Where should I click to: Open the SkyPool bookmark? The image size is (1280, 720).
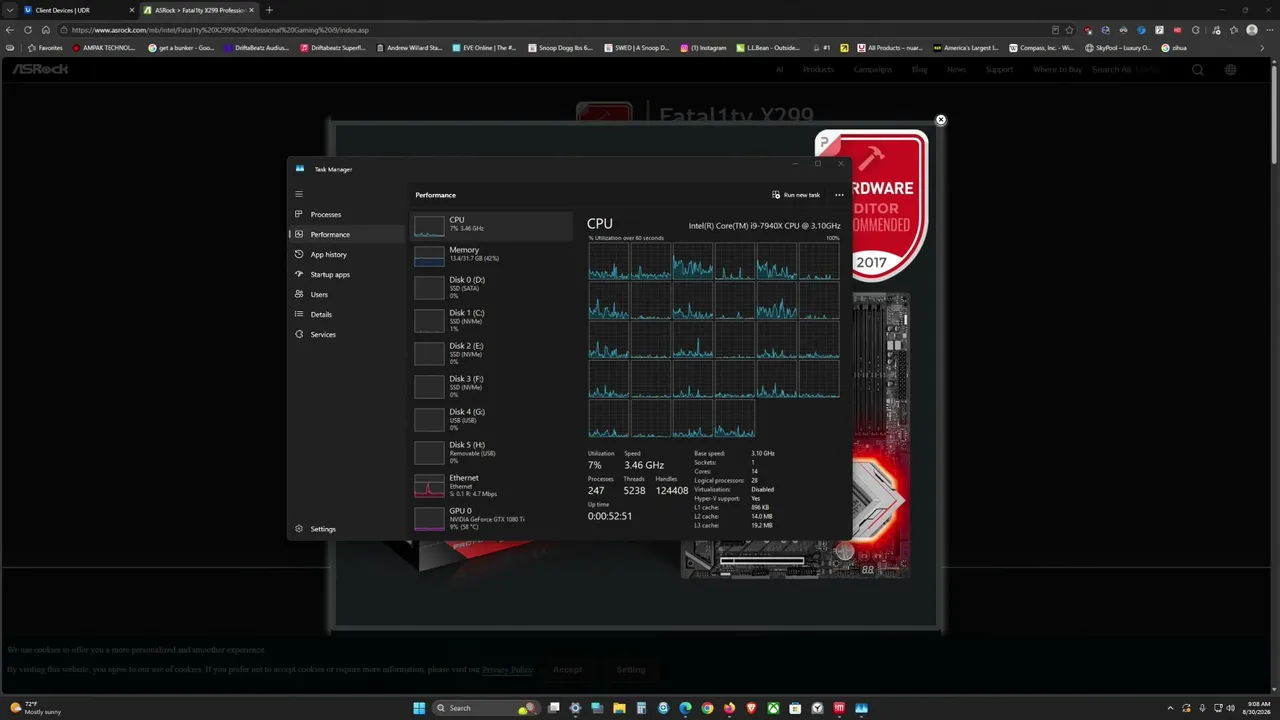click(x=1117, y=48)
